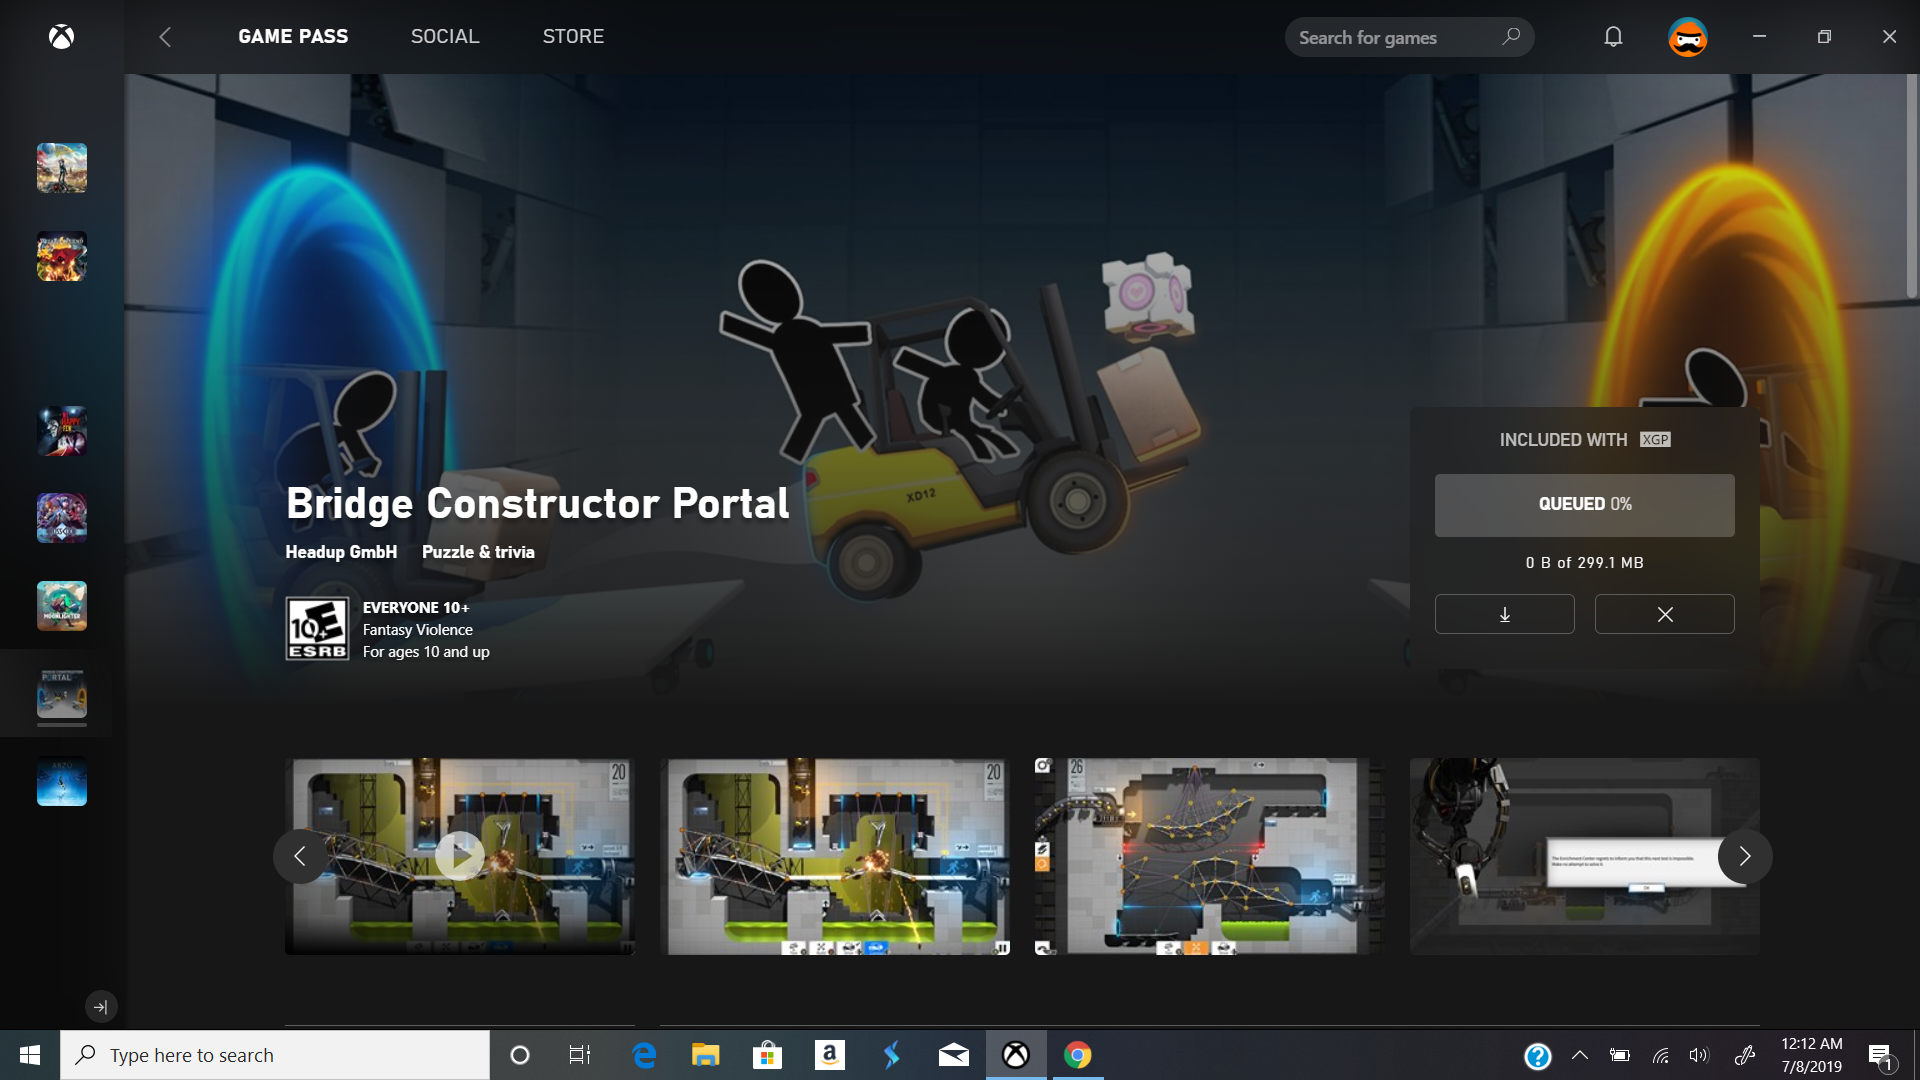1920x1080 pixels.
Task: Click the battery status icon
Action: pos(1620,1055)
